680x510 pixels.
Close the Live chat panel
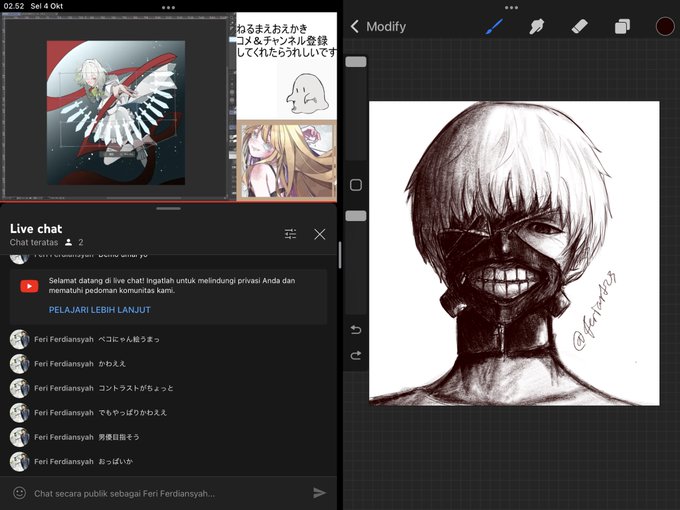pos(320,234)
